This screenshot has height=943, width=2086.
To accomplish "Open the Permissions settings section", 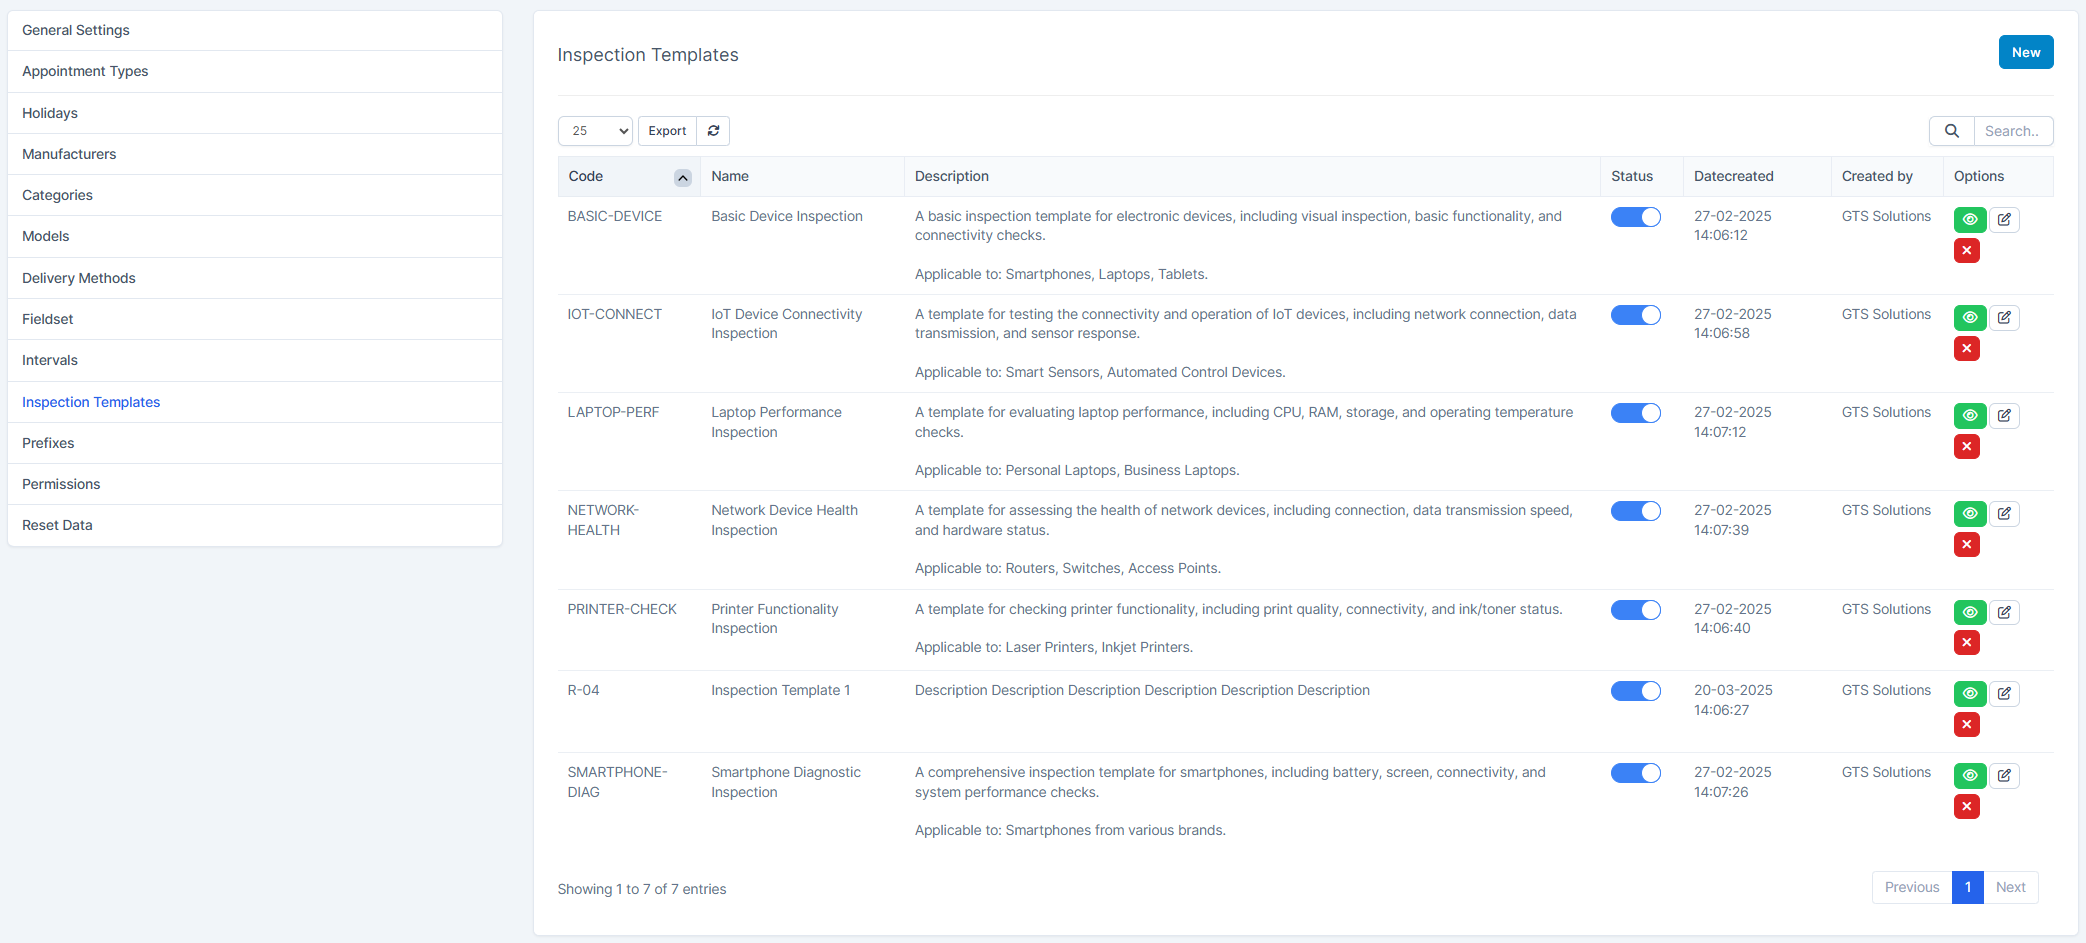I will click(x=61, y=484).
